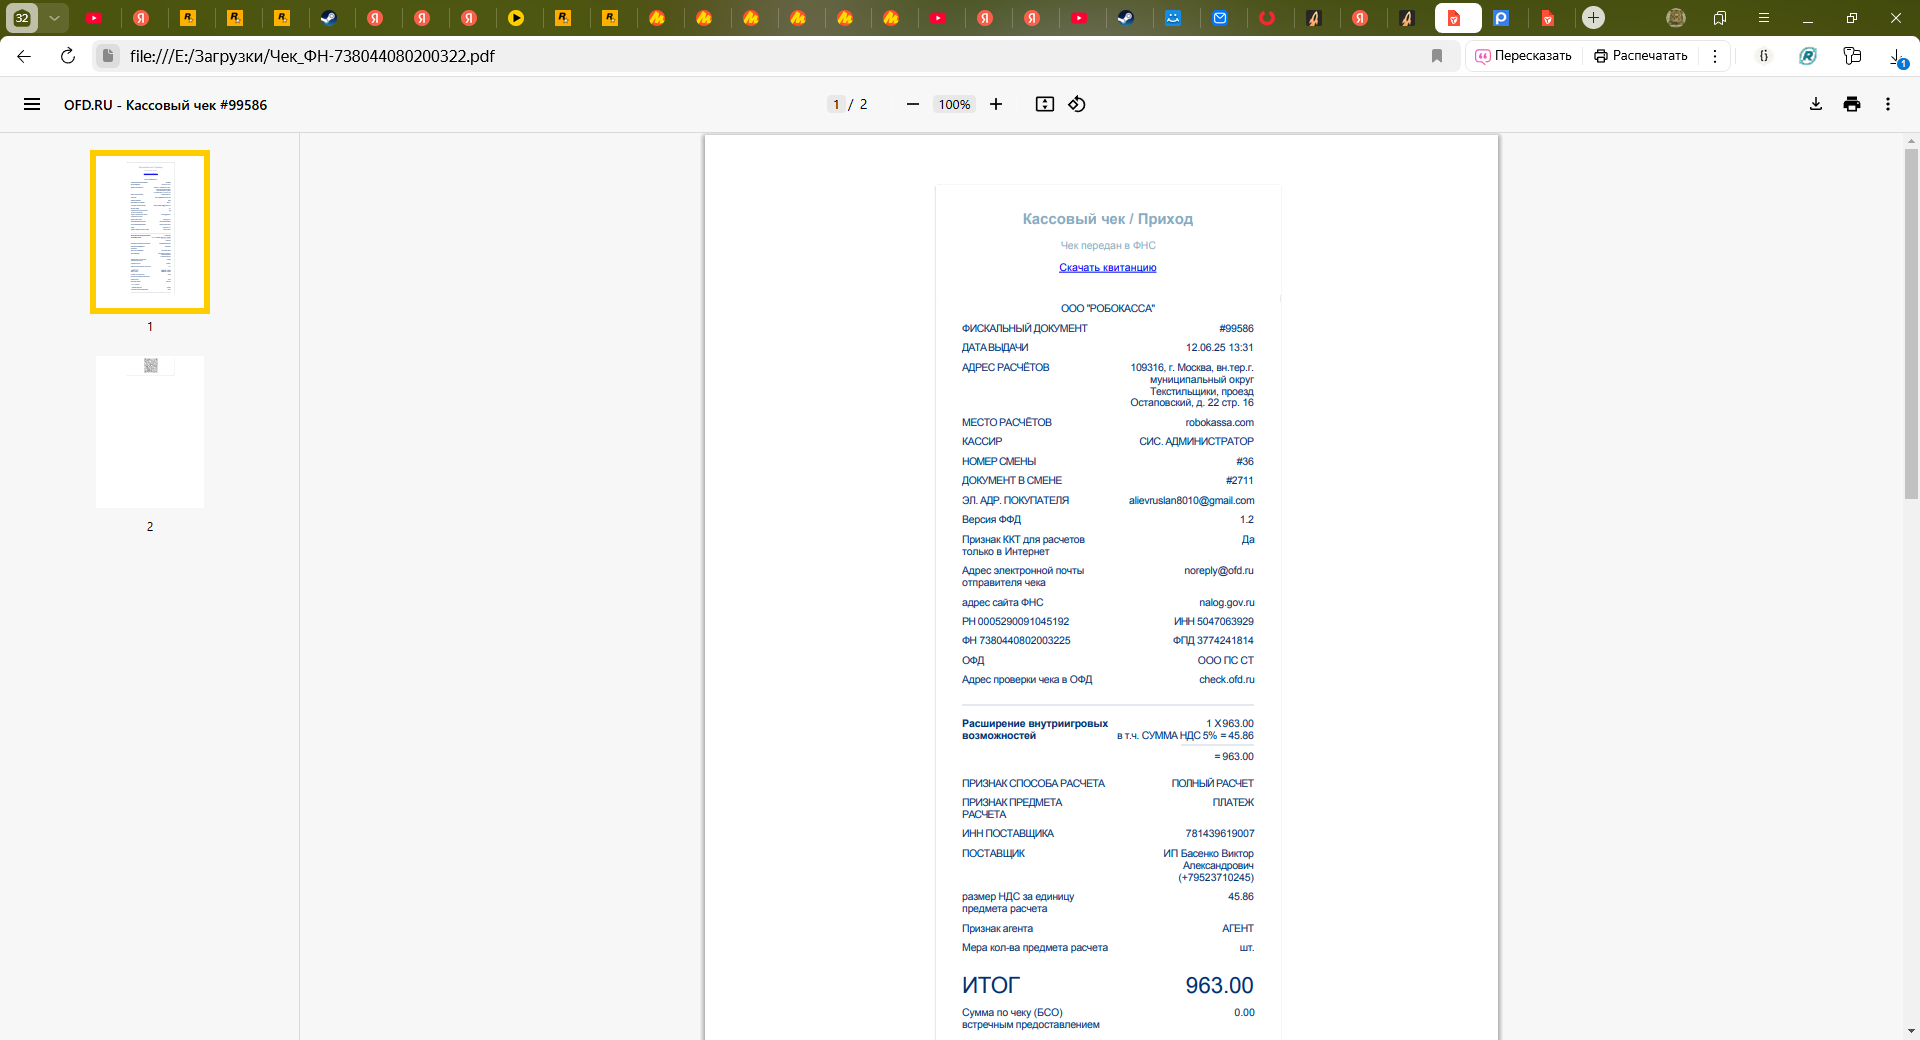This screenshot has width=1920, height=1040.
Task: Click the ООО "РОБОКАССА" company name
Action: [x=1107, y=309]
